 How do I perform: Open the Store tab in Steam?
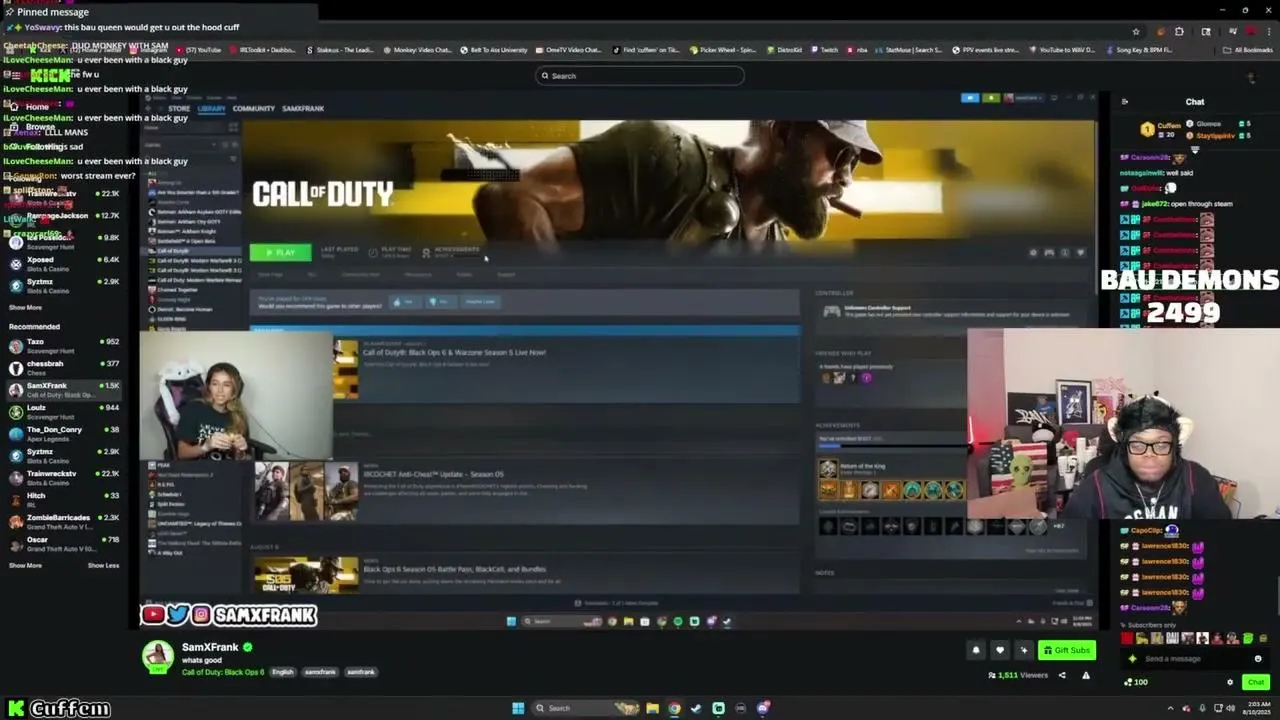pyautogui.click(x=179, y=108)
